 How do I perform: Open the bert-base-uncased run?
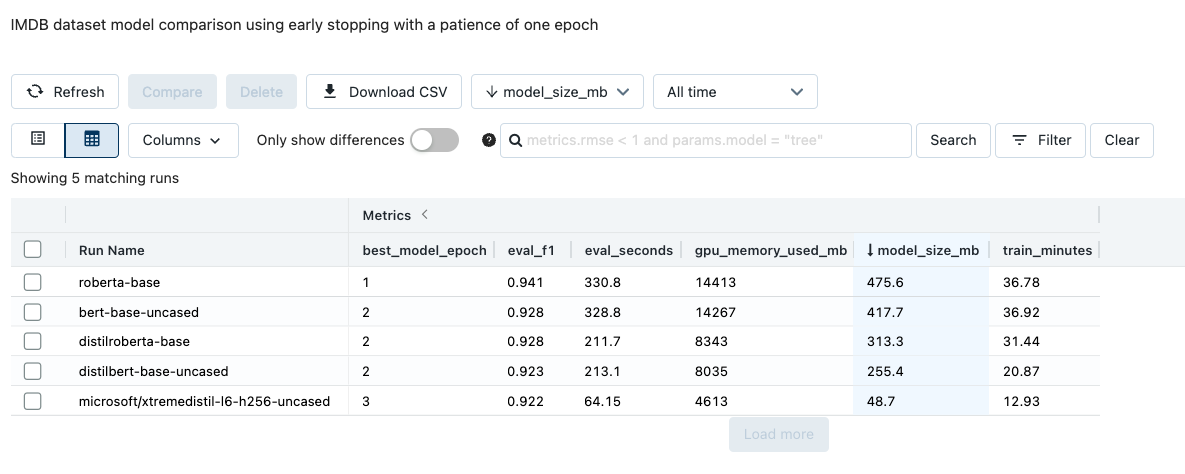138,311
